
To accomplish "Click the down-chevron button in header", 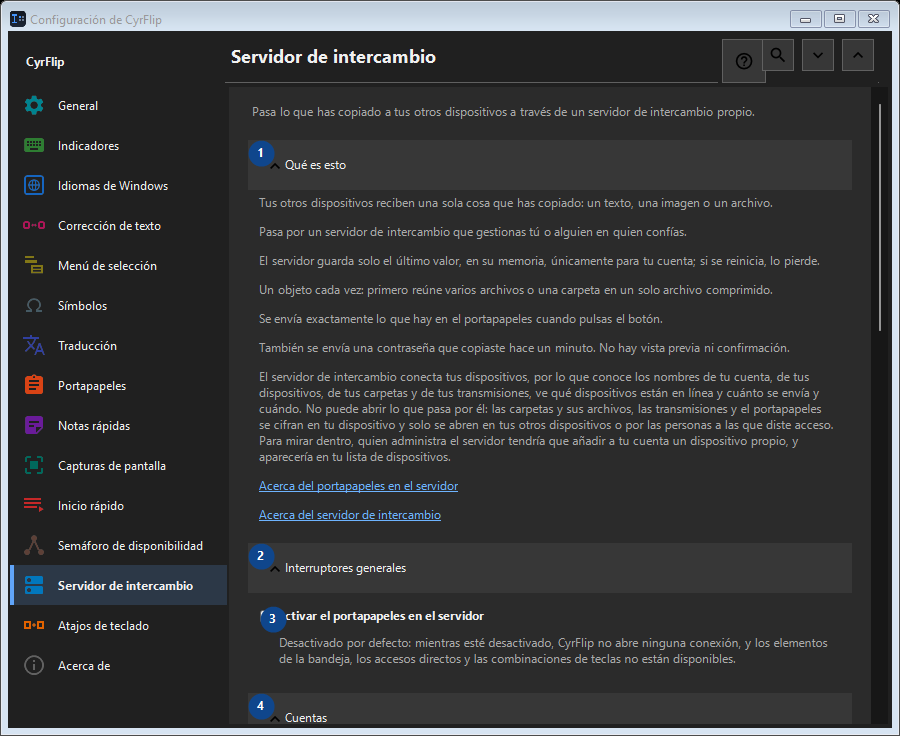I will click(x=818, y=55).
